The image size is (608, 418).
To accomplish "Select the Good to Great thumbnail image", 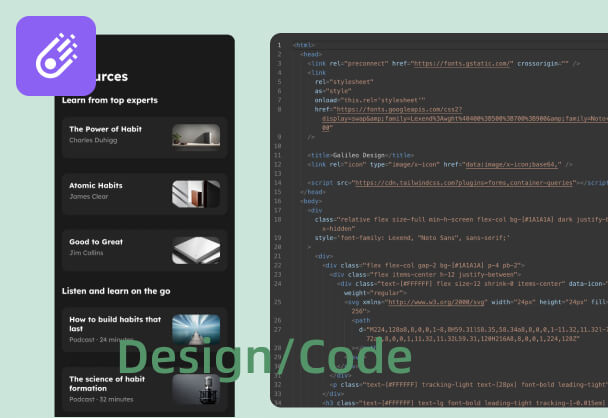I will coord(196,250).
